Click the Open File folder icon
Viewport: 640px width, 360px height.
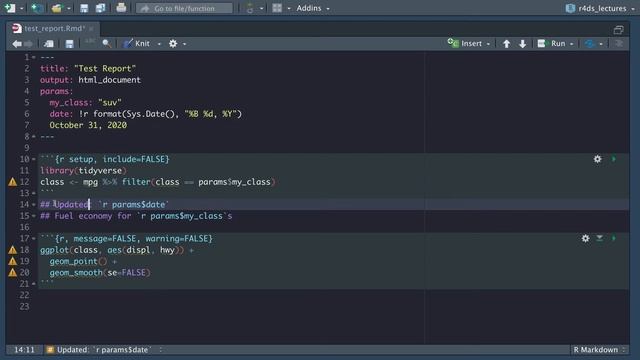point(56,8)
